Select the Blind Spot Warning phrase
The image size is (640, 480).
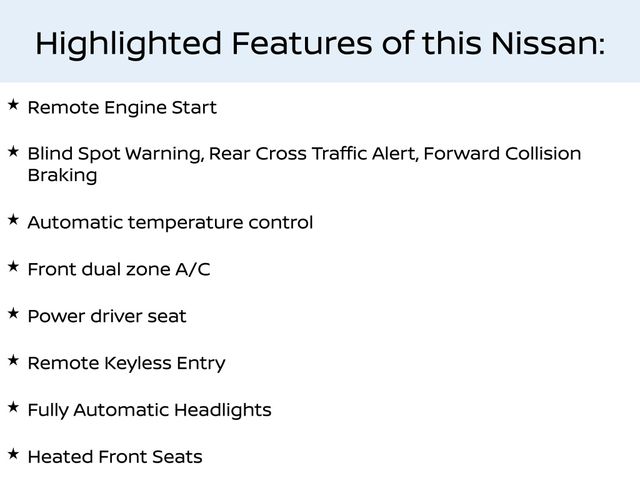click(115, 154)
